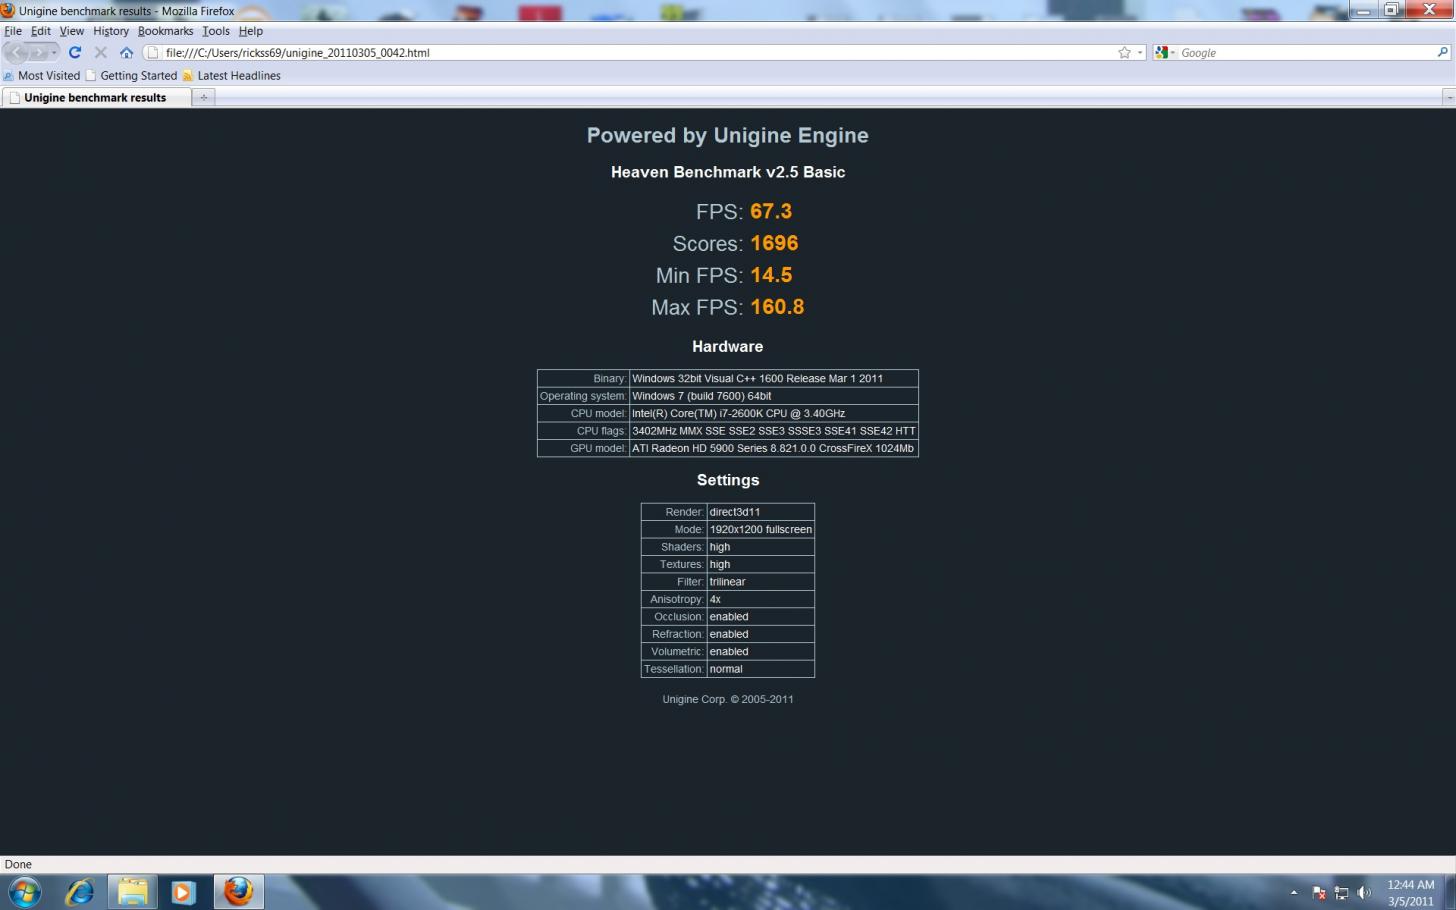Open Windows Media Player taskbar icon
Screen dimensions: 1456x910
(183, 891)
